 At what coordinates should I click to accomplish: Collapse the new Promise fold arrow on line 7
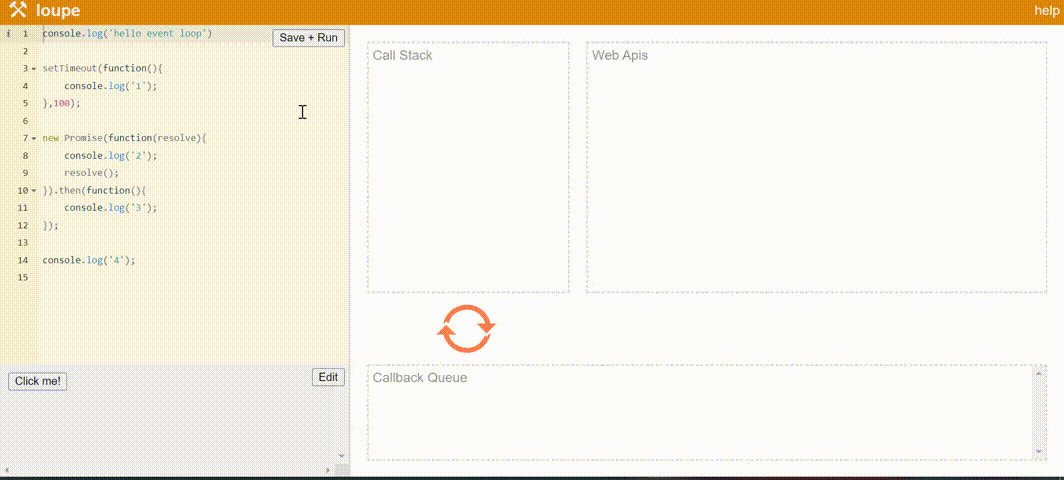point(34,139)
